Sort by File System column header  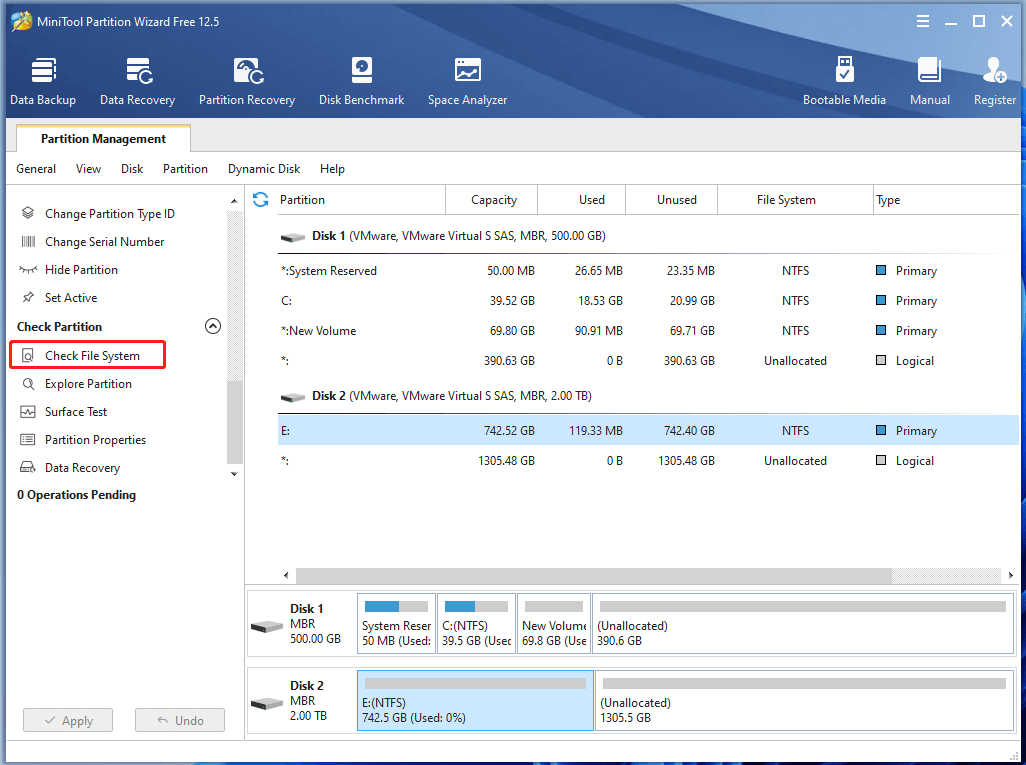796,200
